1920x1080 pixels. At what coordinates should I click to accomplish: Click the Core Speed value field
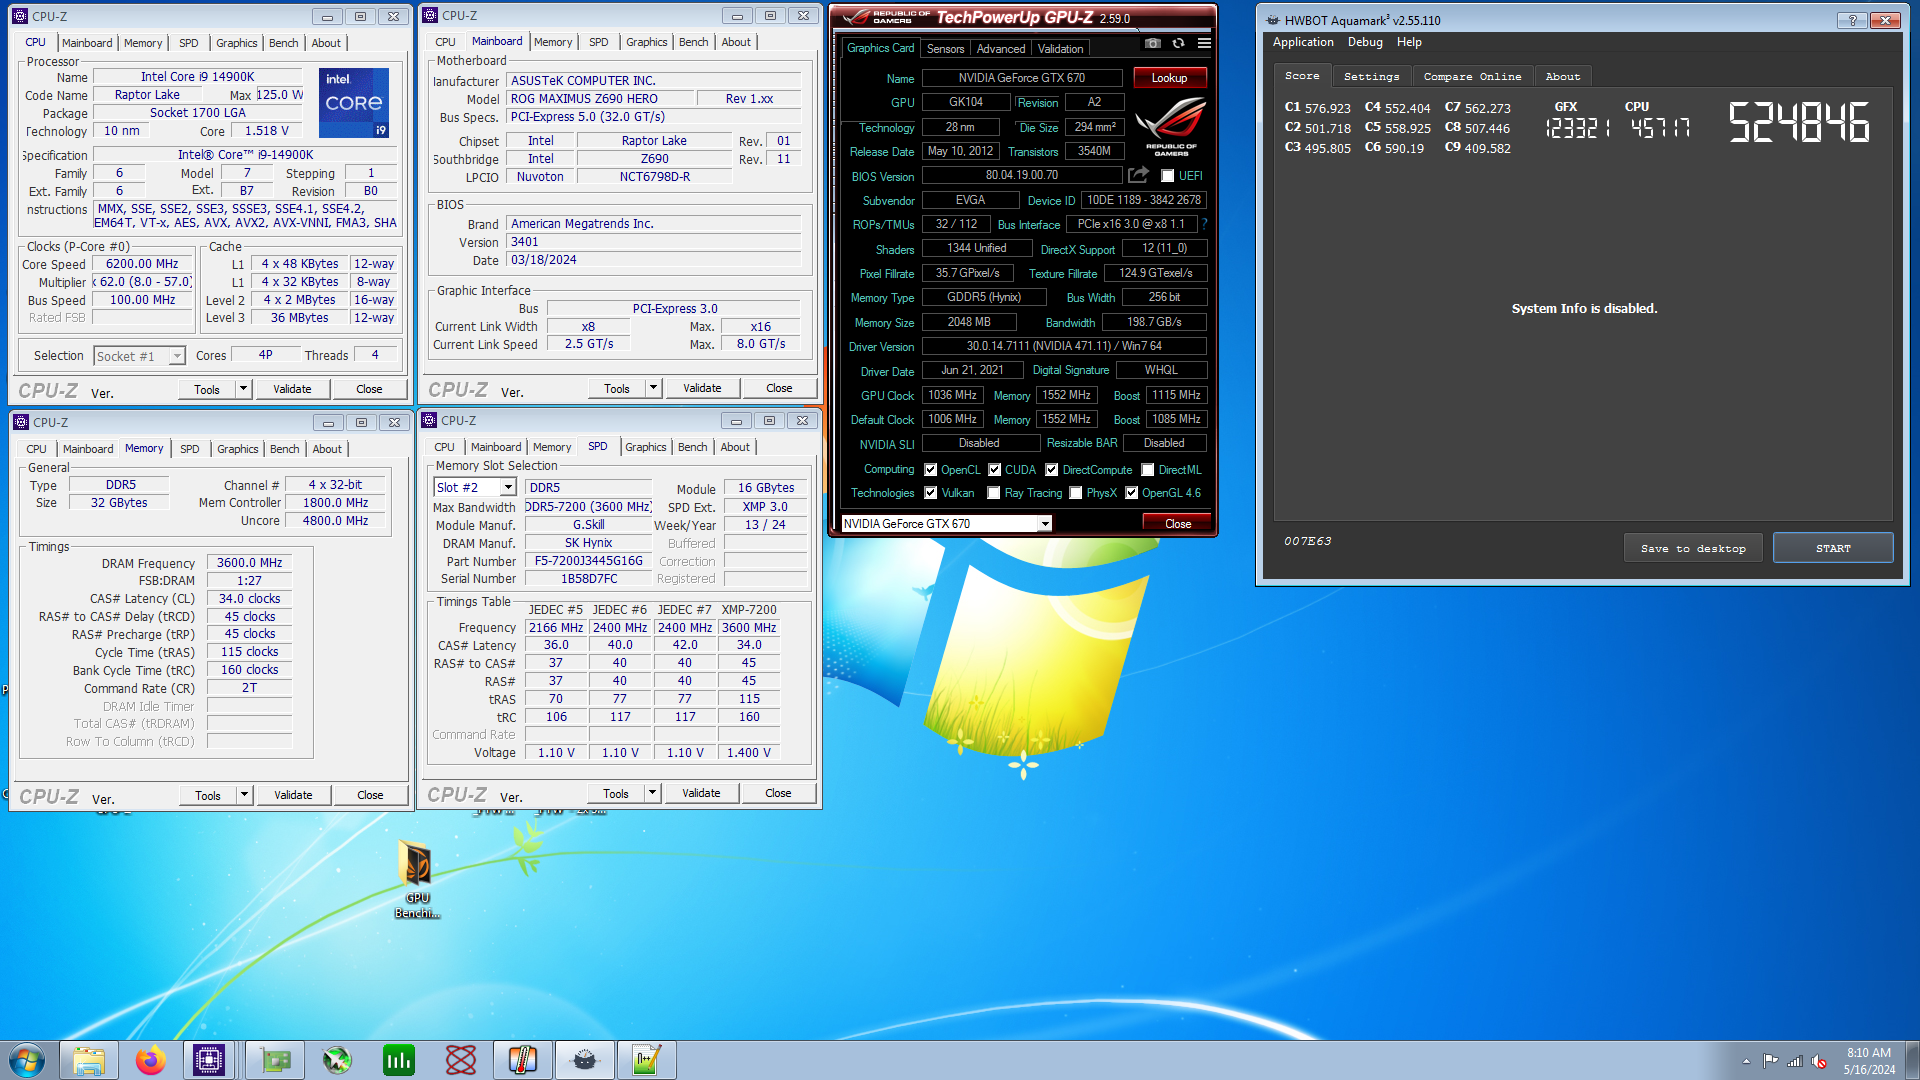pyautogui.click(x=142, y=264)
